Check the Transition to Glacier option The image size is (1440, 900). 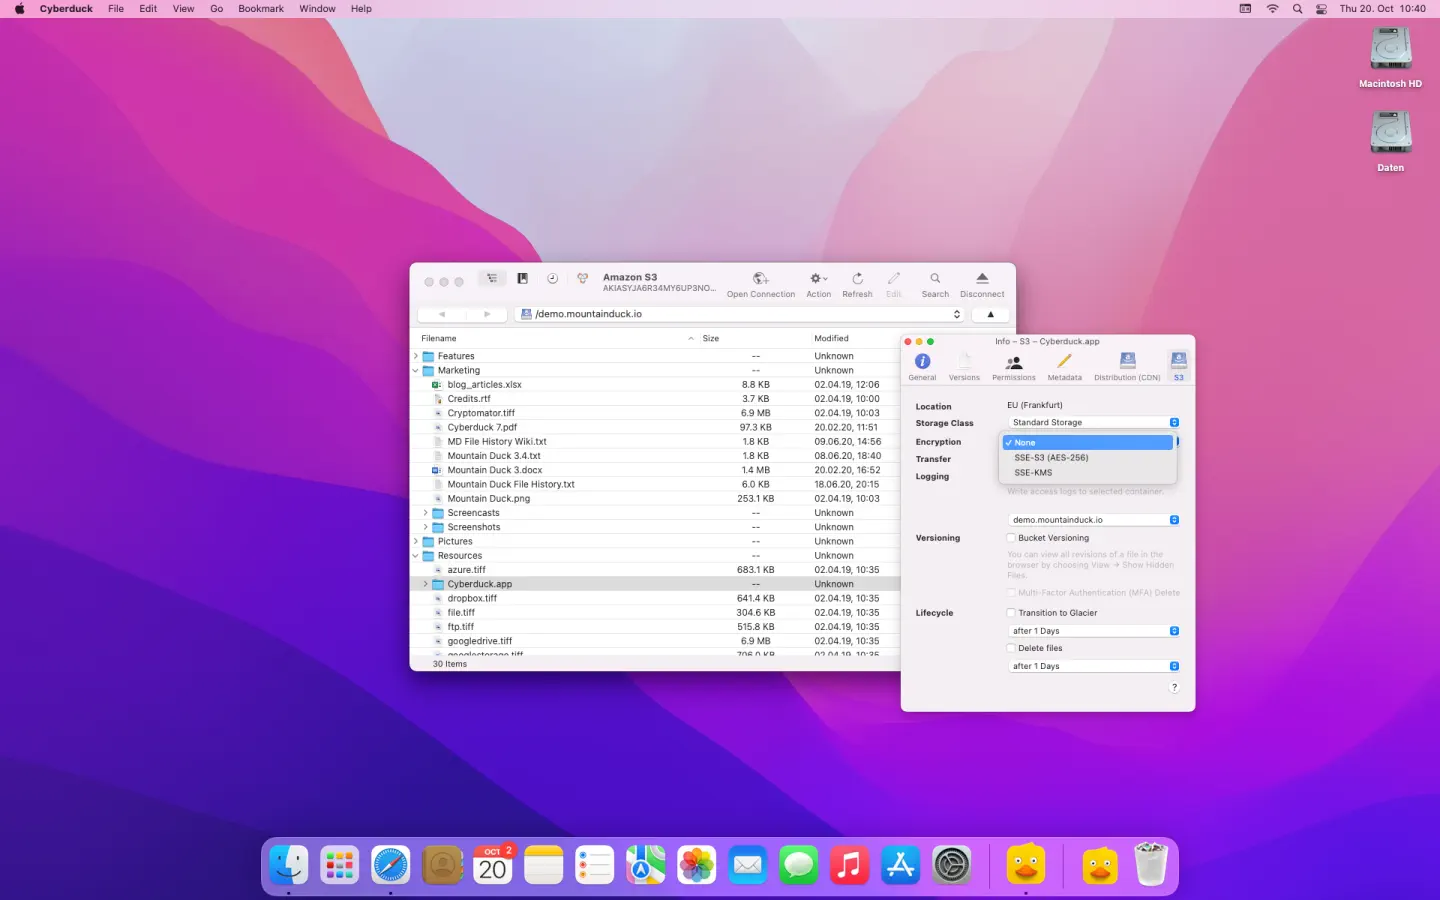click(x=1011, y=613)
